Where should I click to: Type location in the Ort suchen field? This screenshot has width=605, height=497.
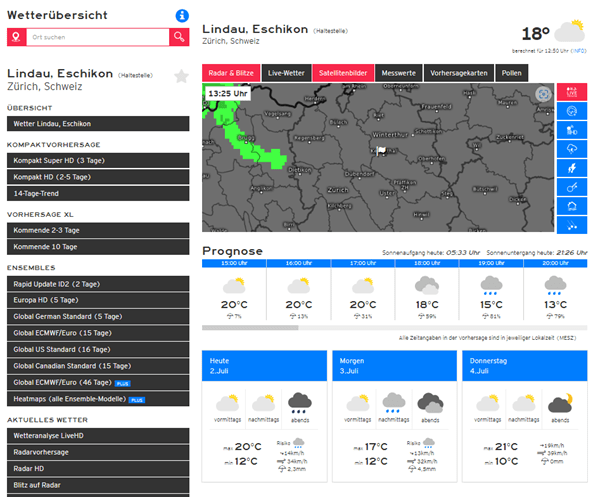[97, 37]
